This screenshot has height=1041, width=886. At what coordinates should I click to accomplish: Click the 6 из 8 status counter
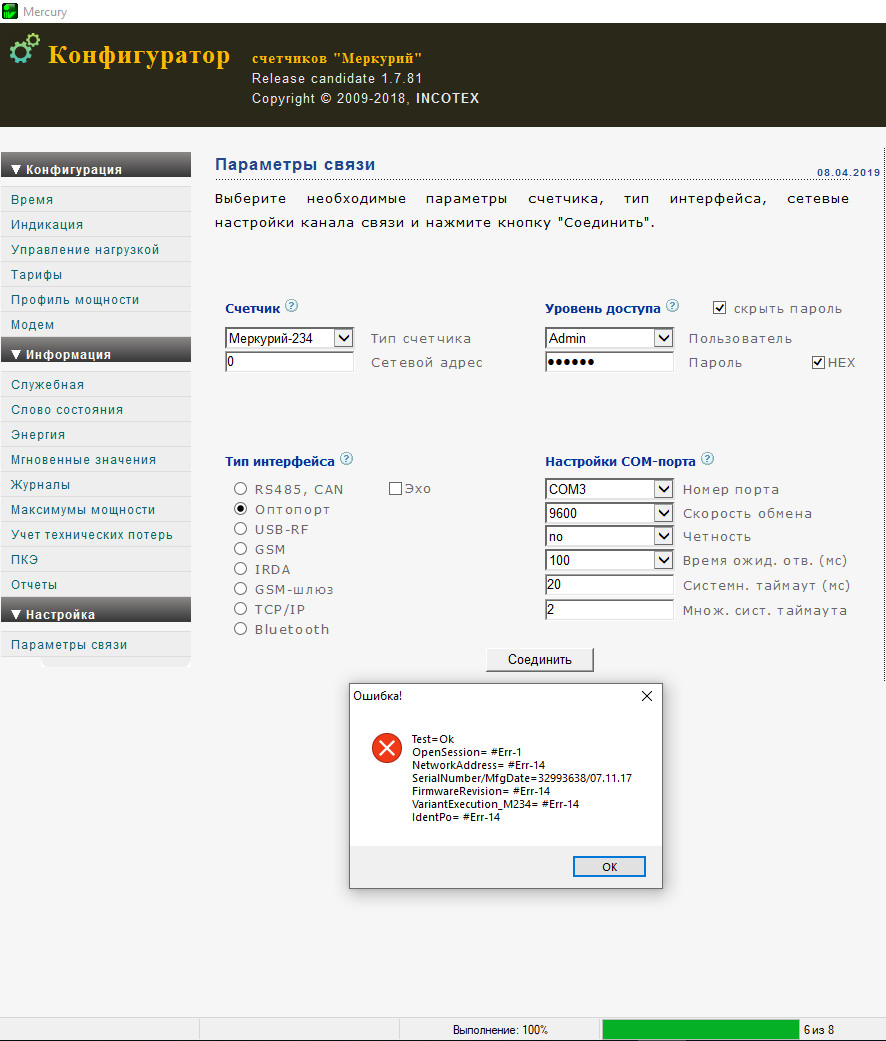click(x=819, y=1030)
